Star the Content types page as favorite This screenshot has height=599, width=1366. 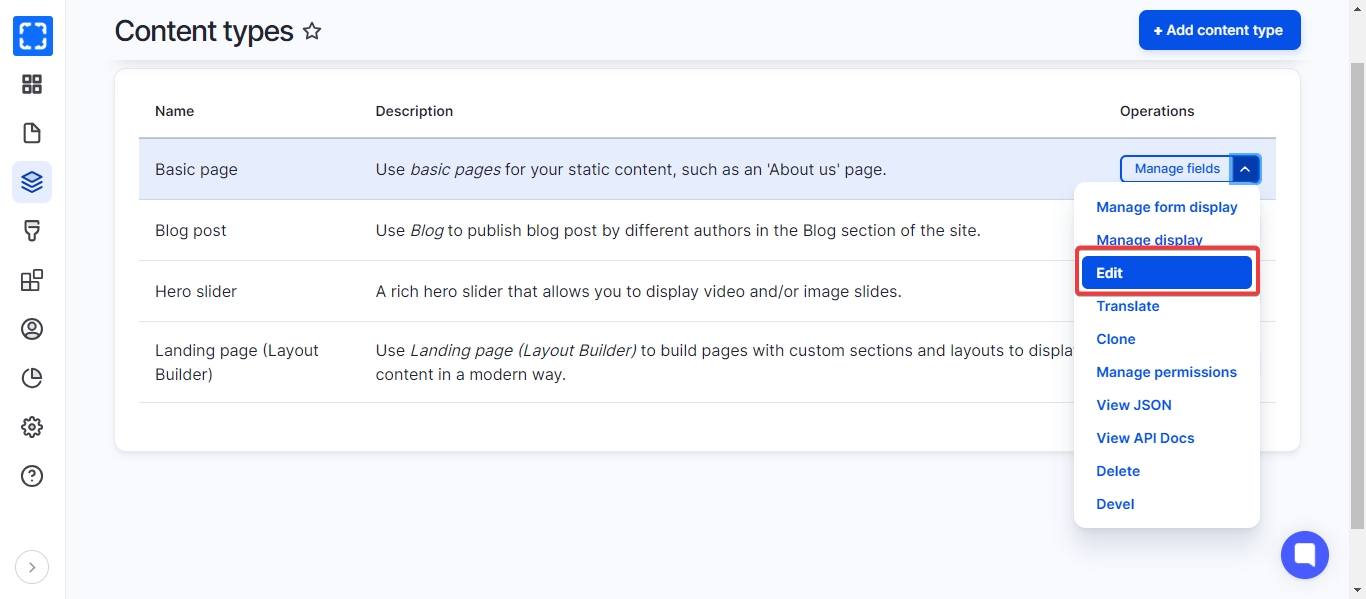click(x=312, y=31)
